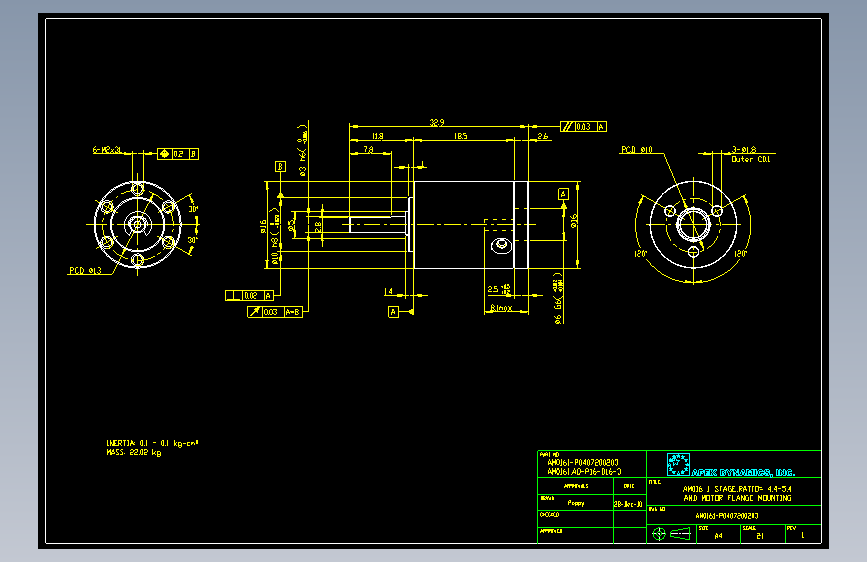Click the Apex Dynamics, Inc. company name

(743, 472)
